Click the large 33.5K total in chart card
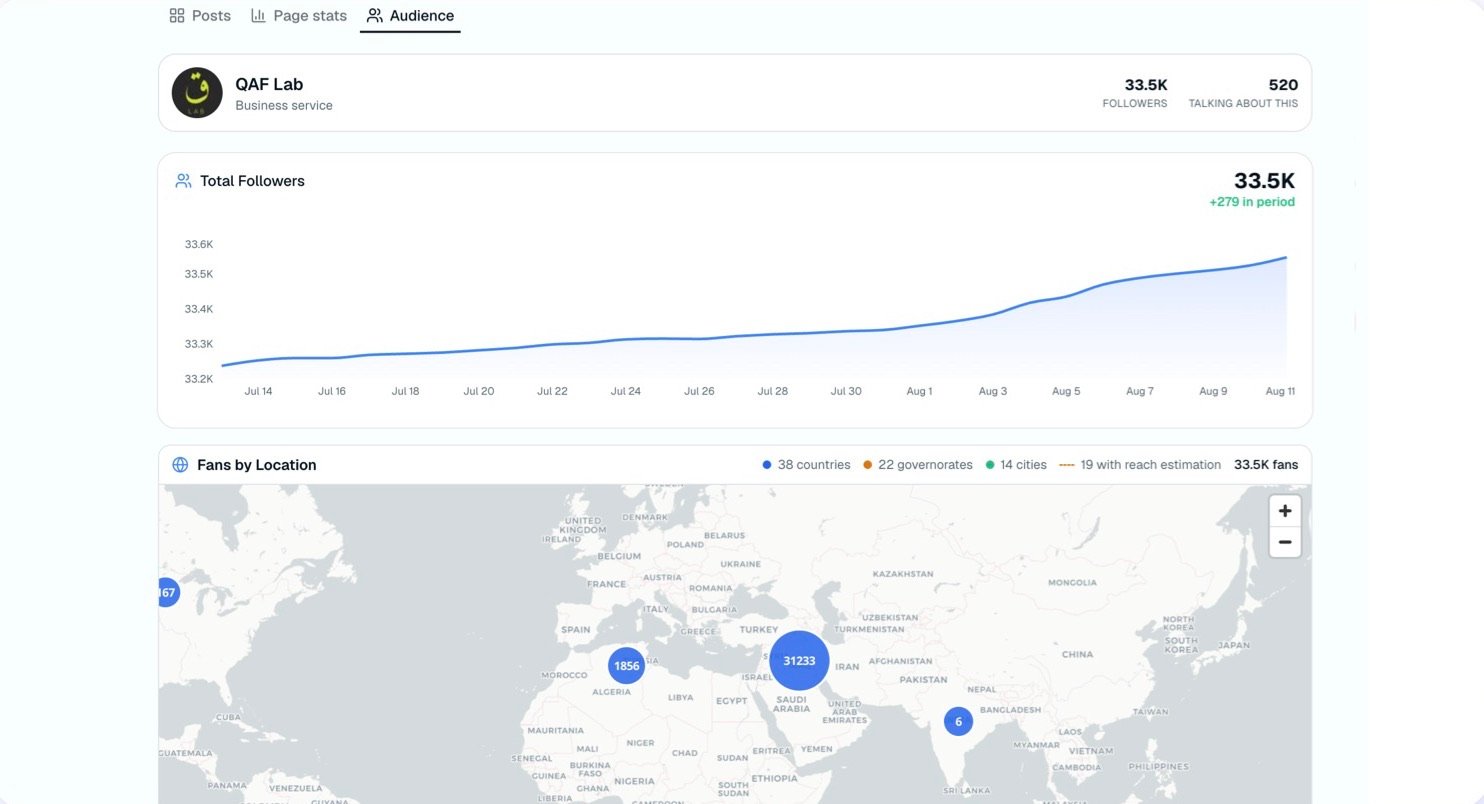 pos(1264,181)
